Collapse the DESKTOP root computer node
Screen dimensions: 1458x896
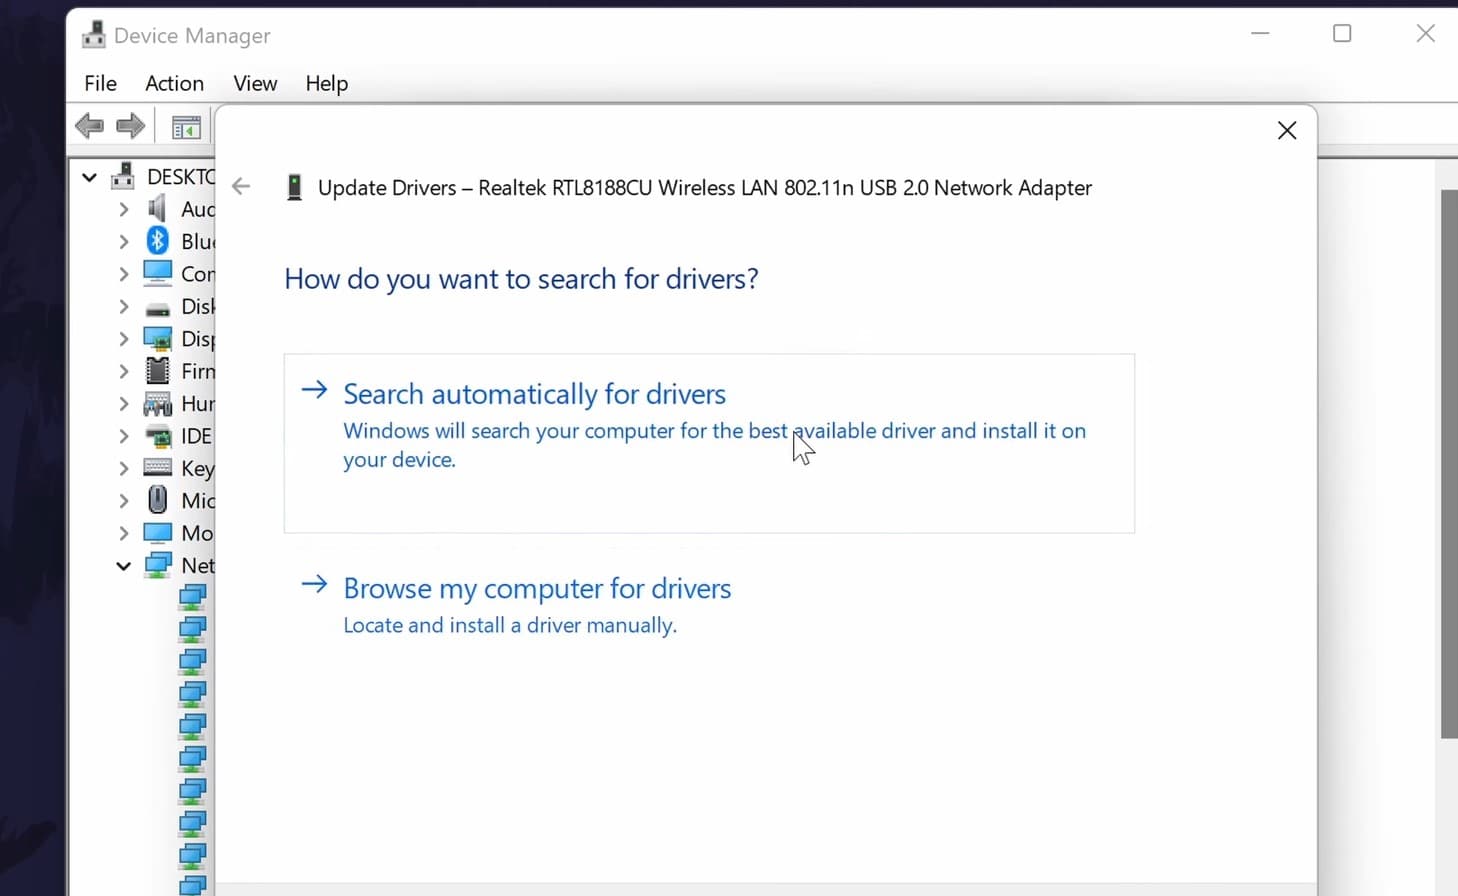89,178
